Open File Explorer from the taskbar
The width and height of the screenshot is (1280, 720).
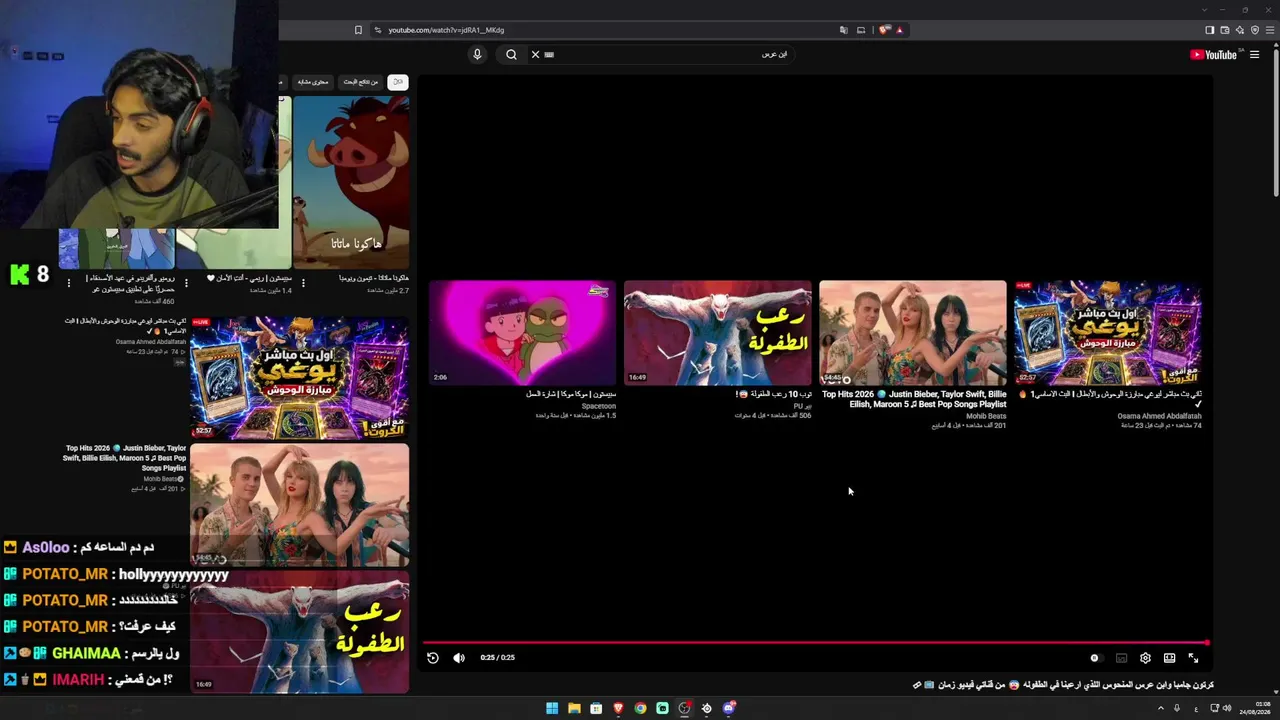(x=574, y=708)
